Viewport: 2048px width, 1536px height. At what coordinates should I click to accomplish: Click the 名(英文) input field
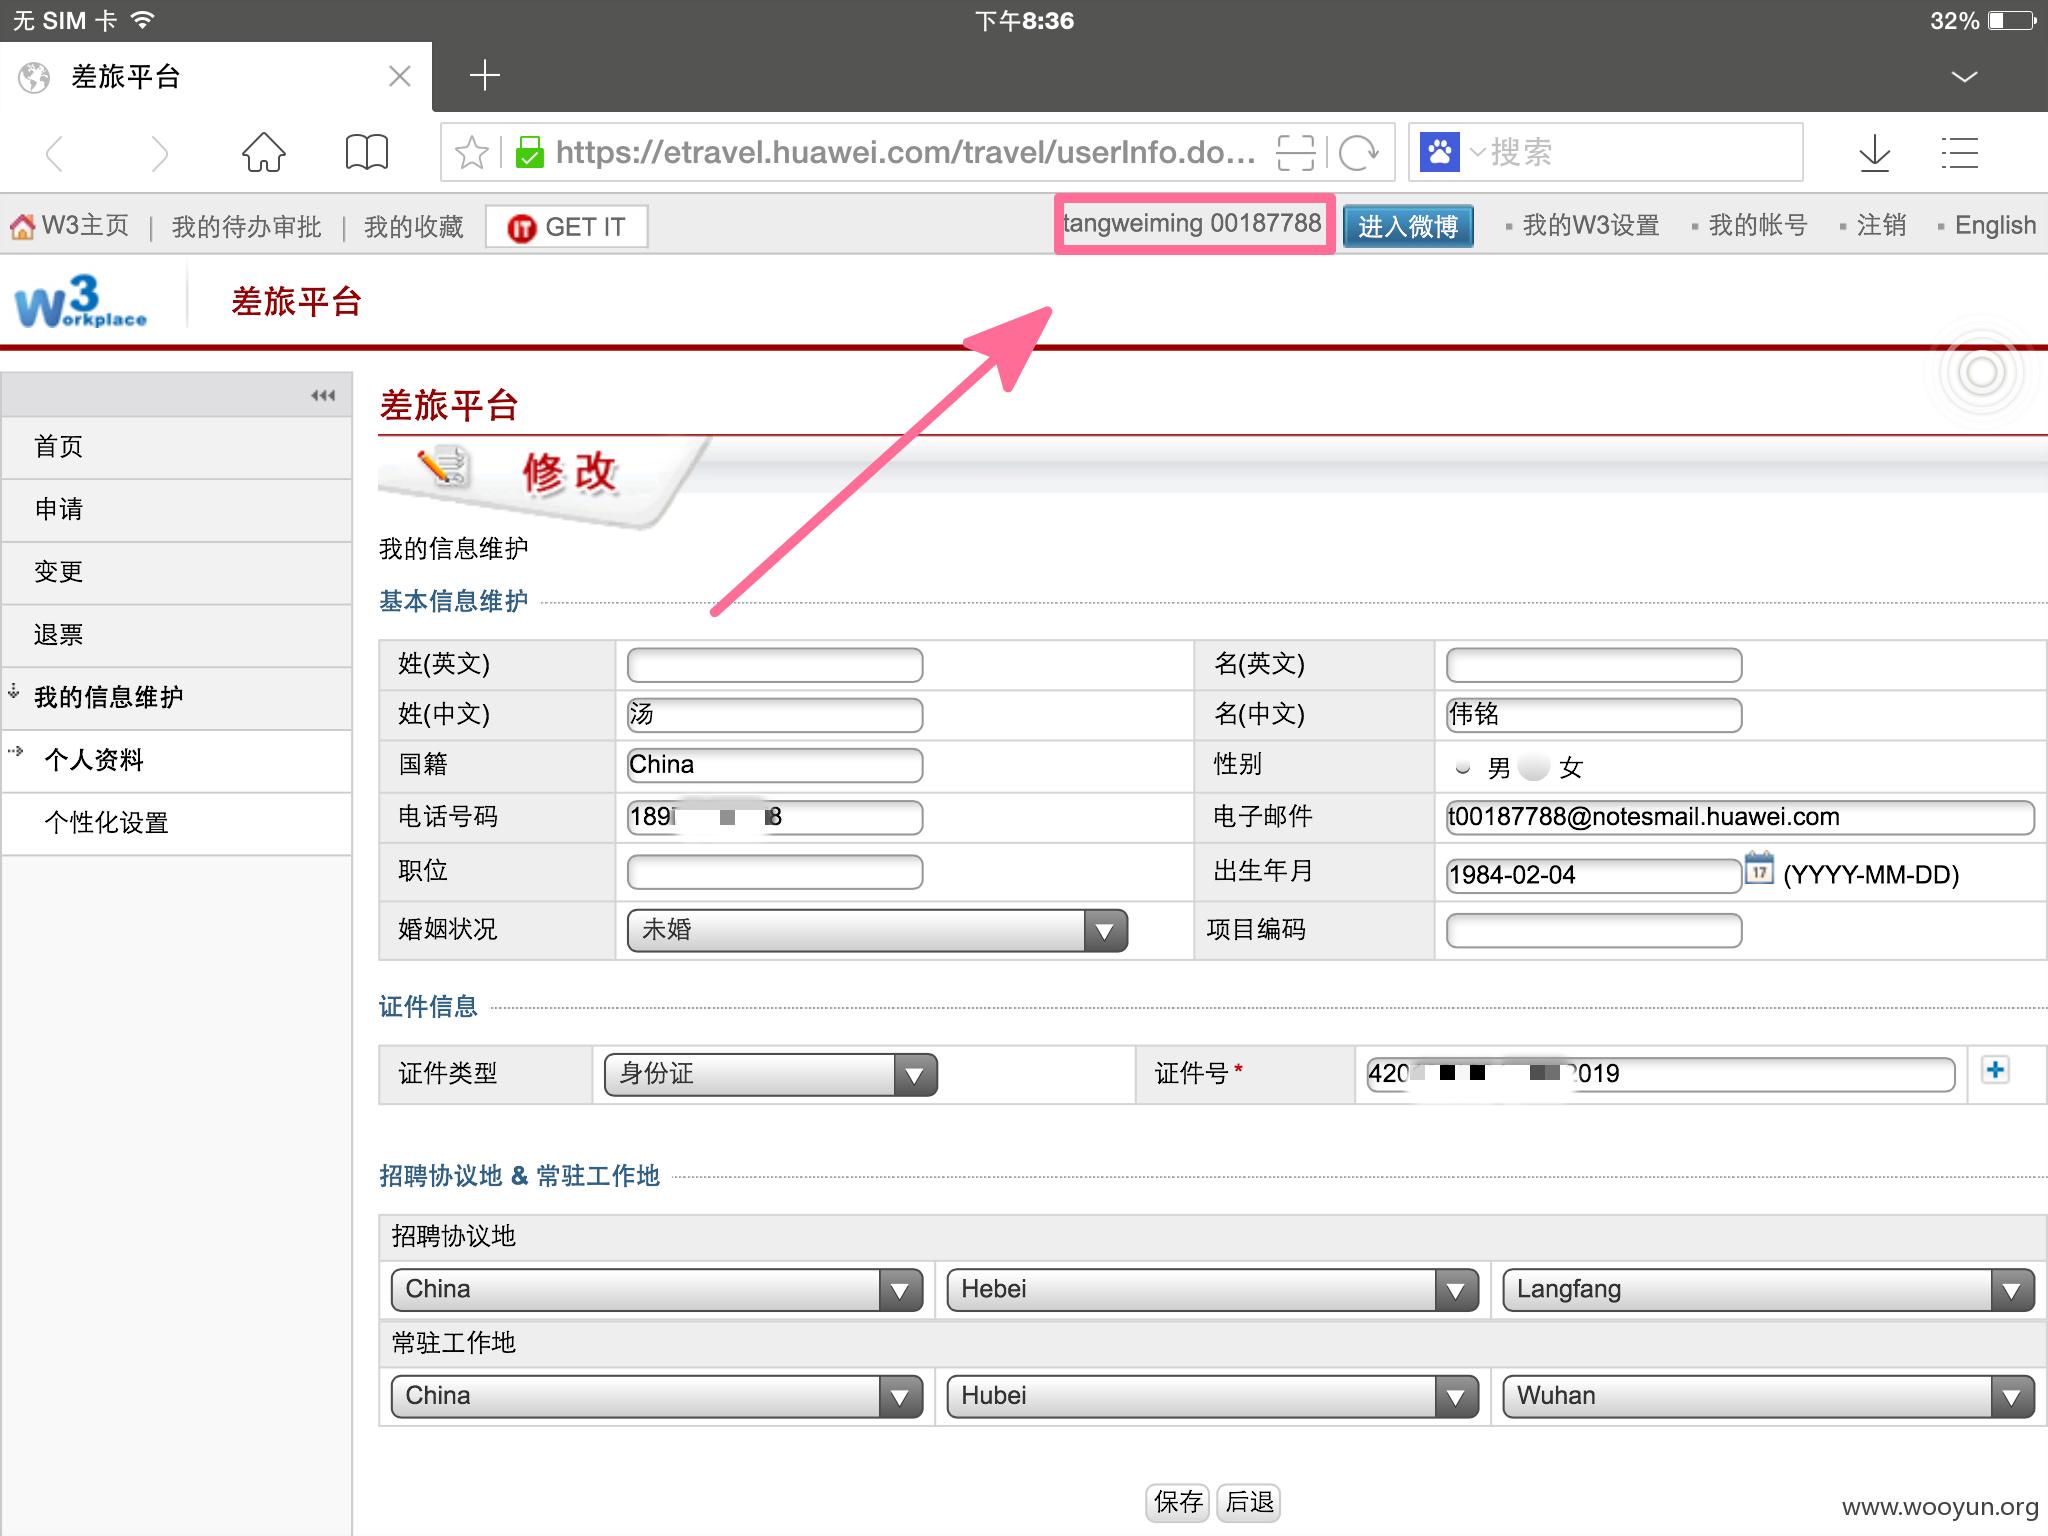pos(1594,665)
